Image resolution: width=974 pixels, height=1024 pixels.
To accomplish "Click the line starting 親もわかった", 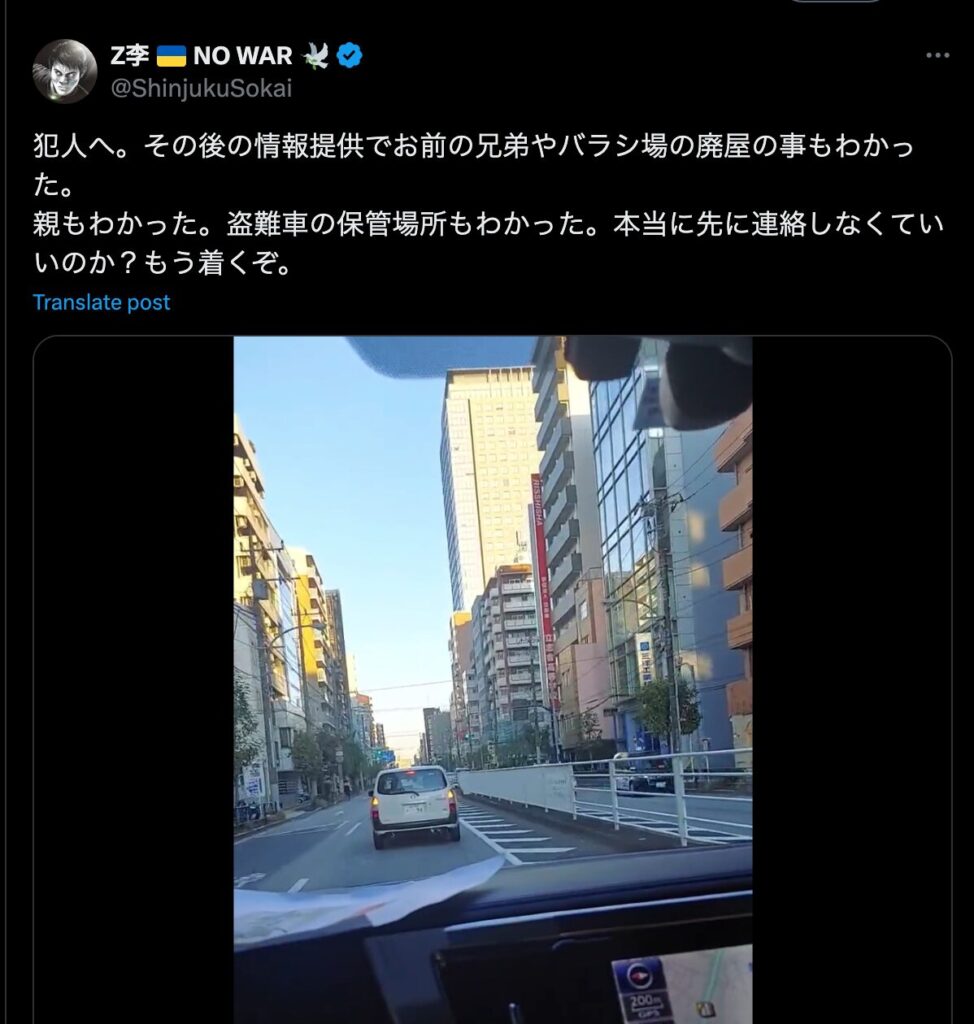I will (x=489, y=244).
